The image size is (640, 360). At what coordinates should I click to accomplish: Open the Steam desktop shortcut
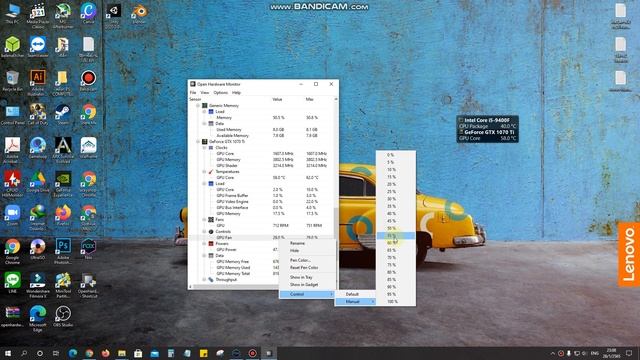[x=63, y=114]
